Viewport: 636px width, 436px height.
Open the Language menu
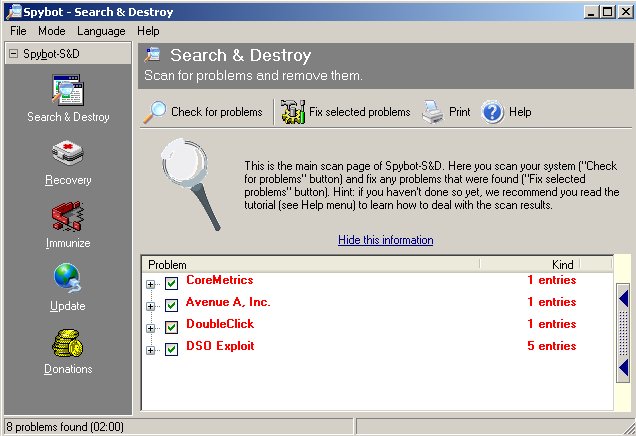click(101, 31)
